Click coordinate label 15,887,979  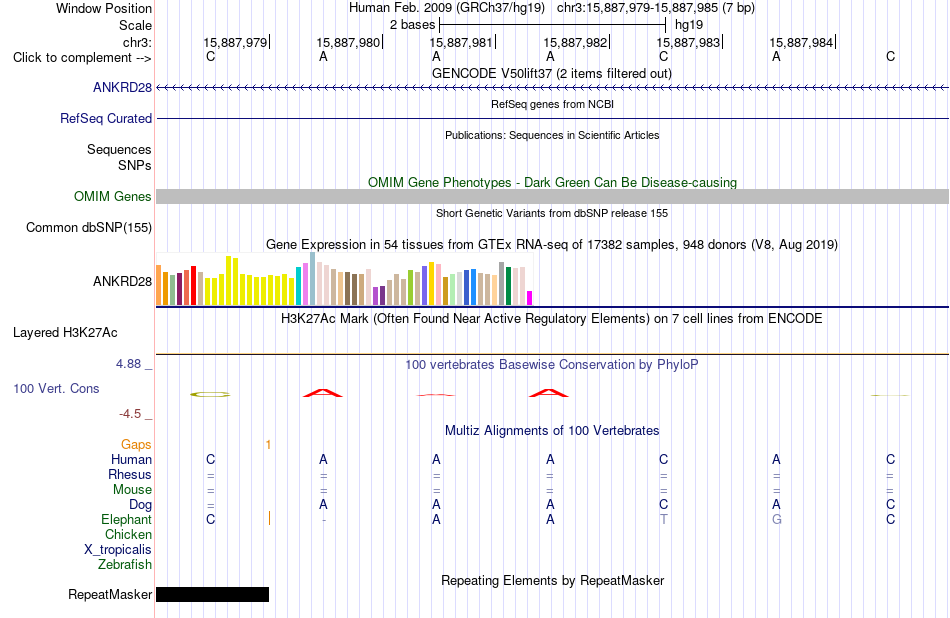[235, 42]
